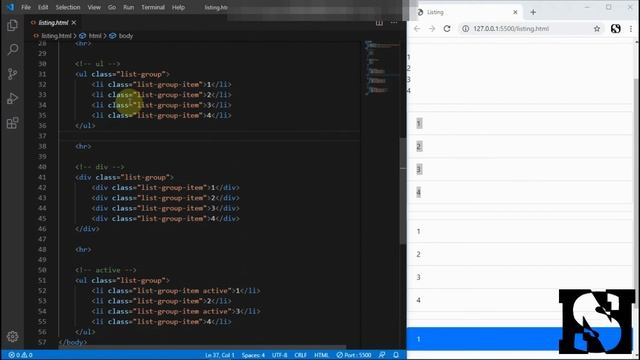This screenshot has height=360, width=640.
Task: Click the browser address bar URL
Action: [x=511, y=29]
